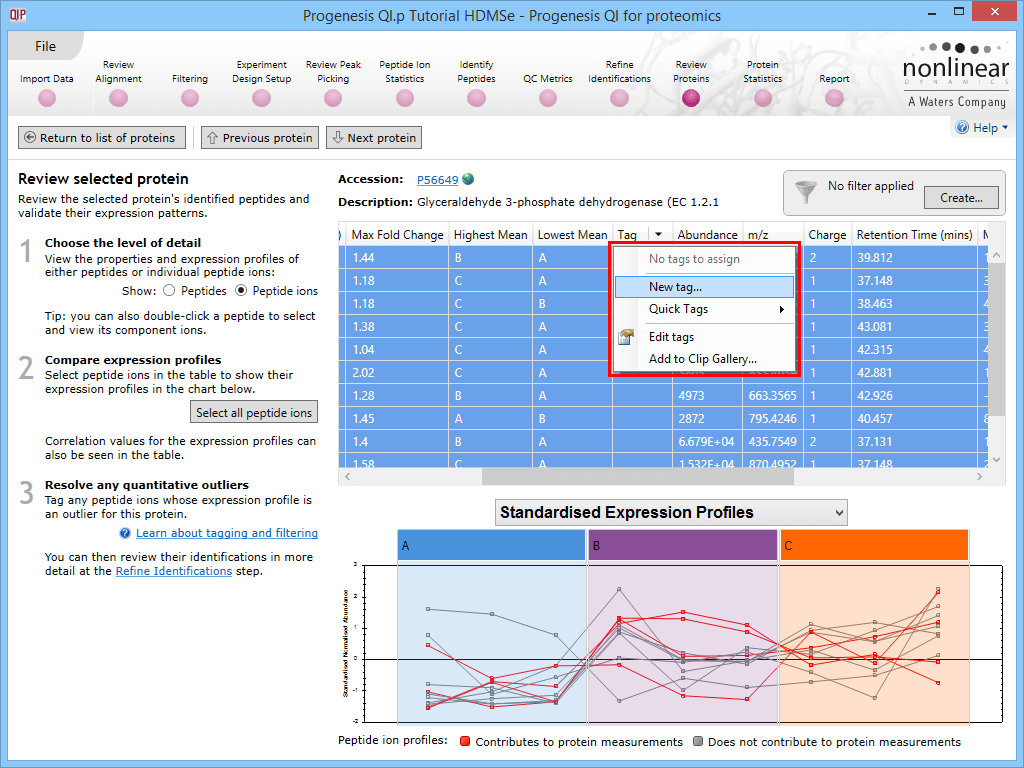Click the Edit tags icon in context menu
This screenshot has height=768, width=1024.
click(626, 337)
